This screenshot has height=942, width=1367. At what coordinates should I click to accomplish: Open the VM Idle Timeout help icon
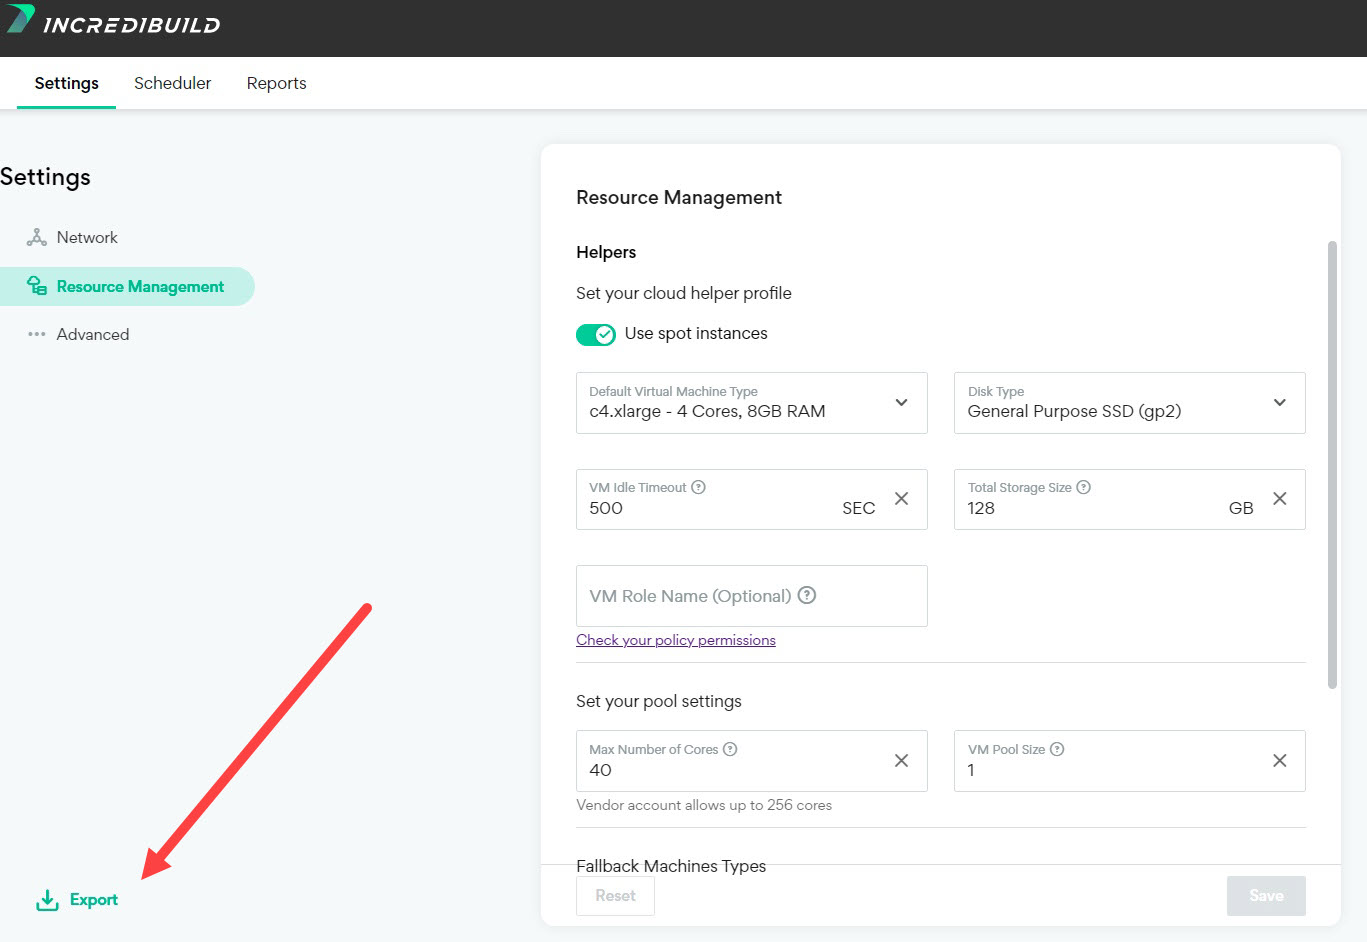(699, 487)
